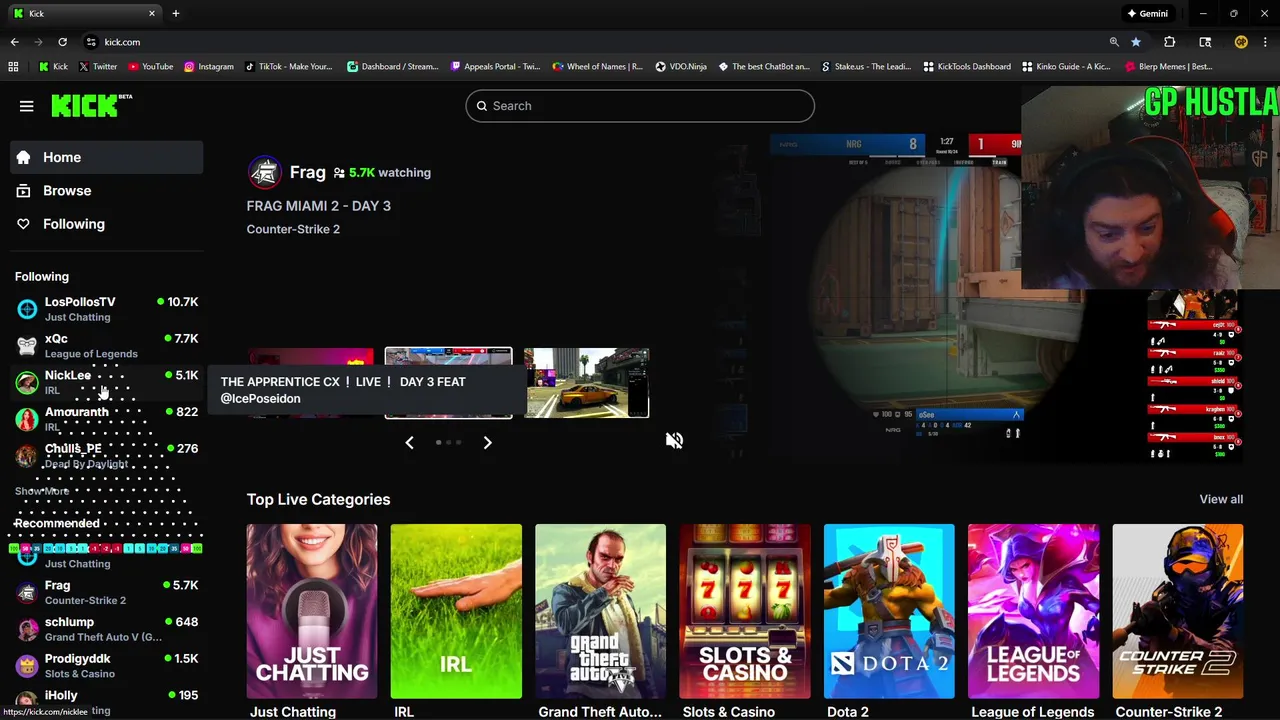Open Frag channel name in featured banner
The width and height of the screenshot is (1280, 720).
tap(307, 172)
